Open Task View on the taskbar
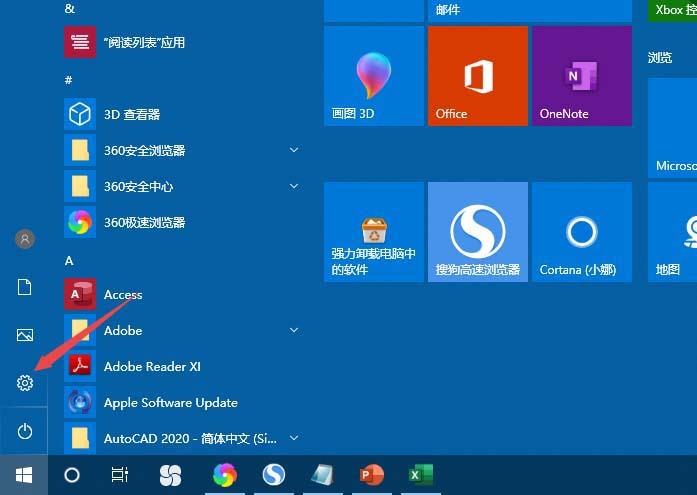This screenshot has width=697, height=495. (120, 475)
